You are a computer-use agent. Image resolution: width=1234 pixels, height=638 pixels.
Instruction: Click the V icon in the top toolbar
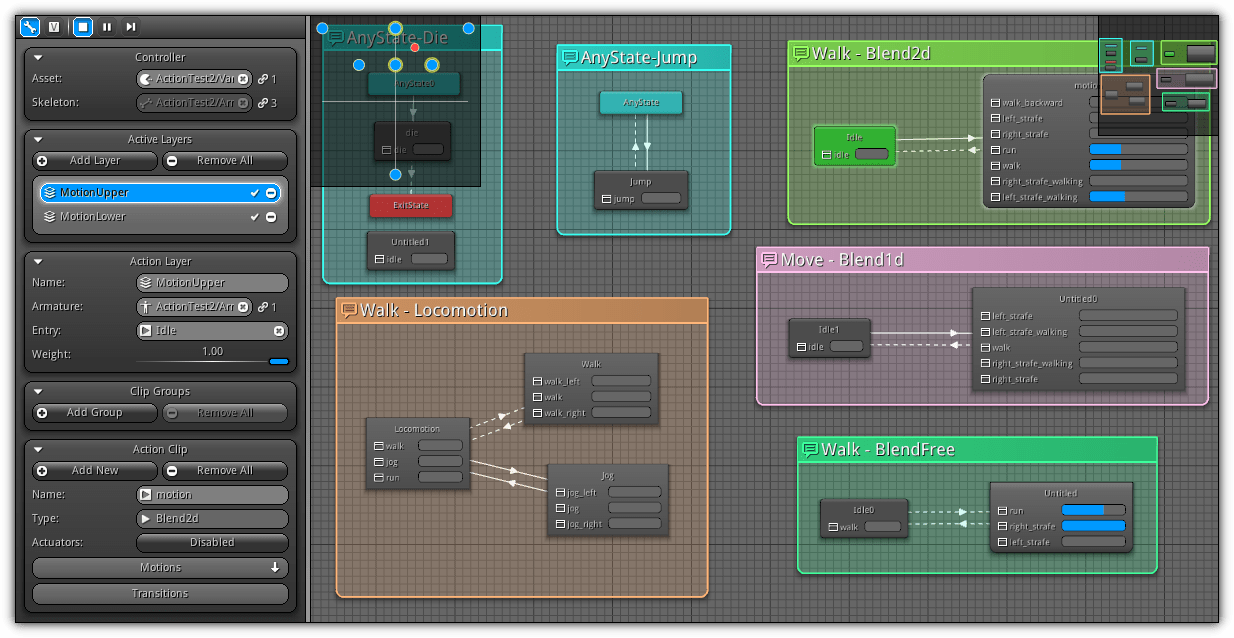click(52, 27)
